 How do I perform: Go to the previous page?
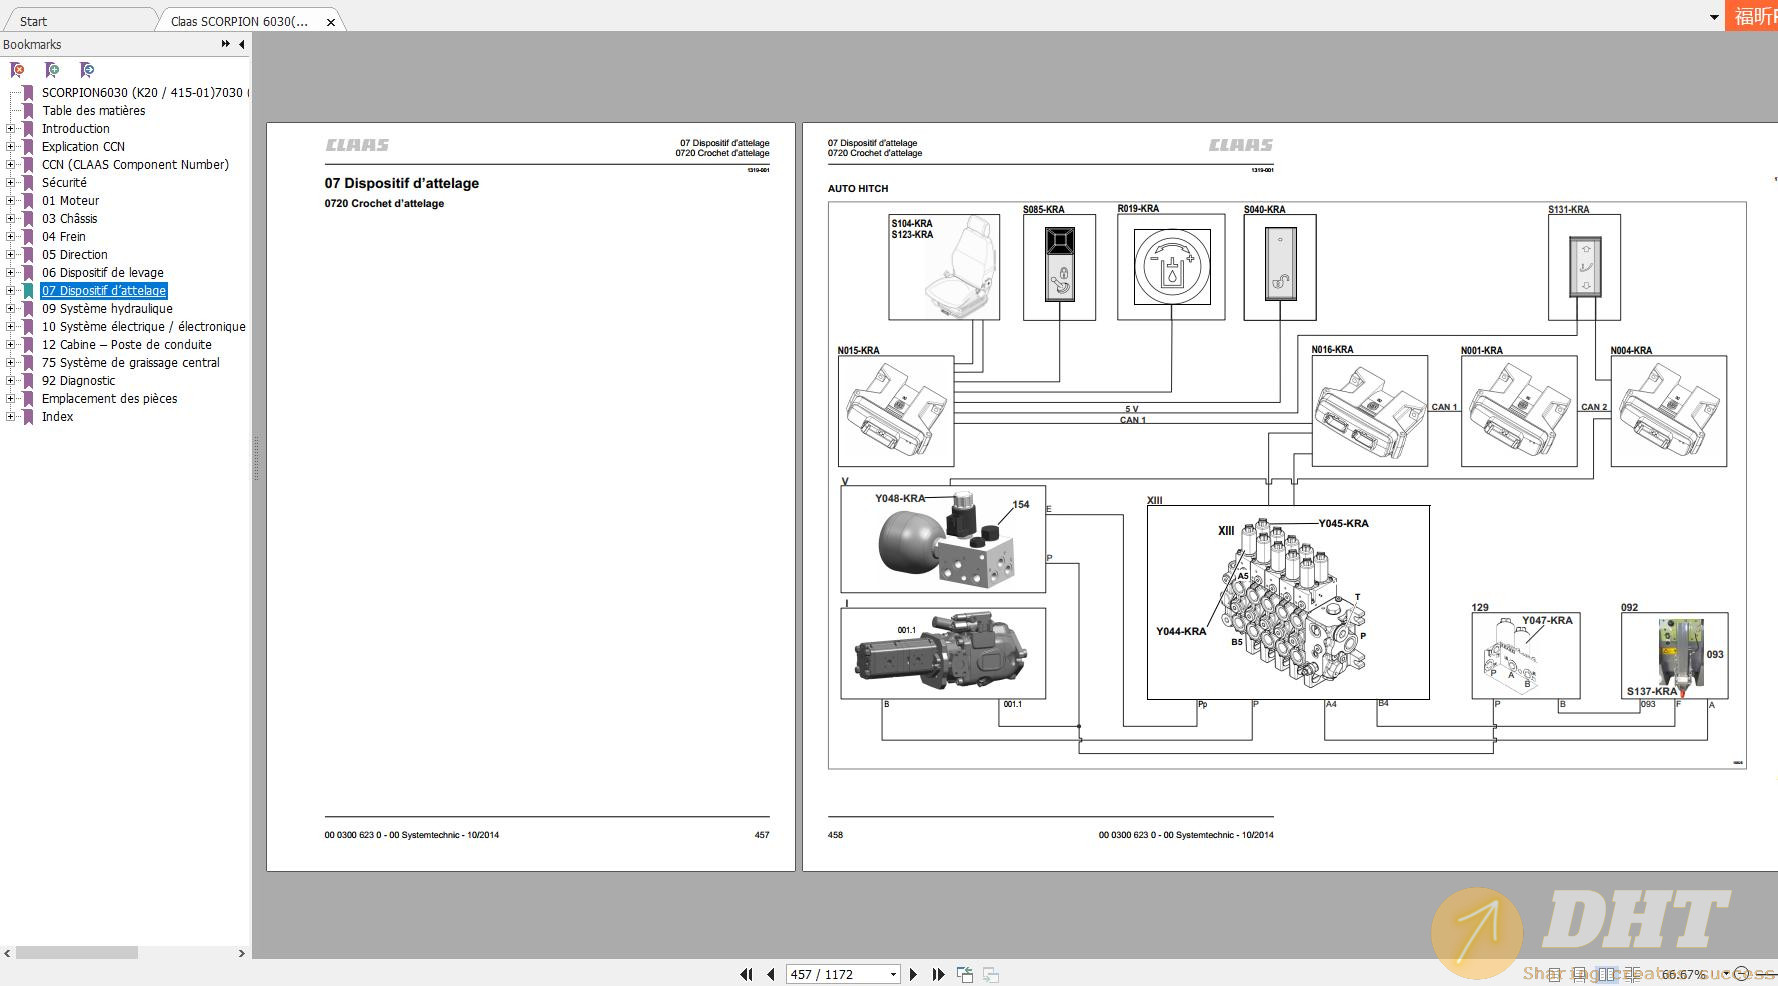pyautogui.click(x=770, y=974)
